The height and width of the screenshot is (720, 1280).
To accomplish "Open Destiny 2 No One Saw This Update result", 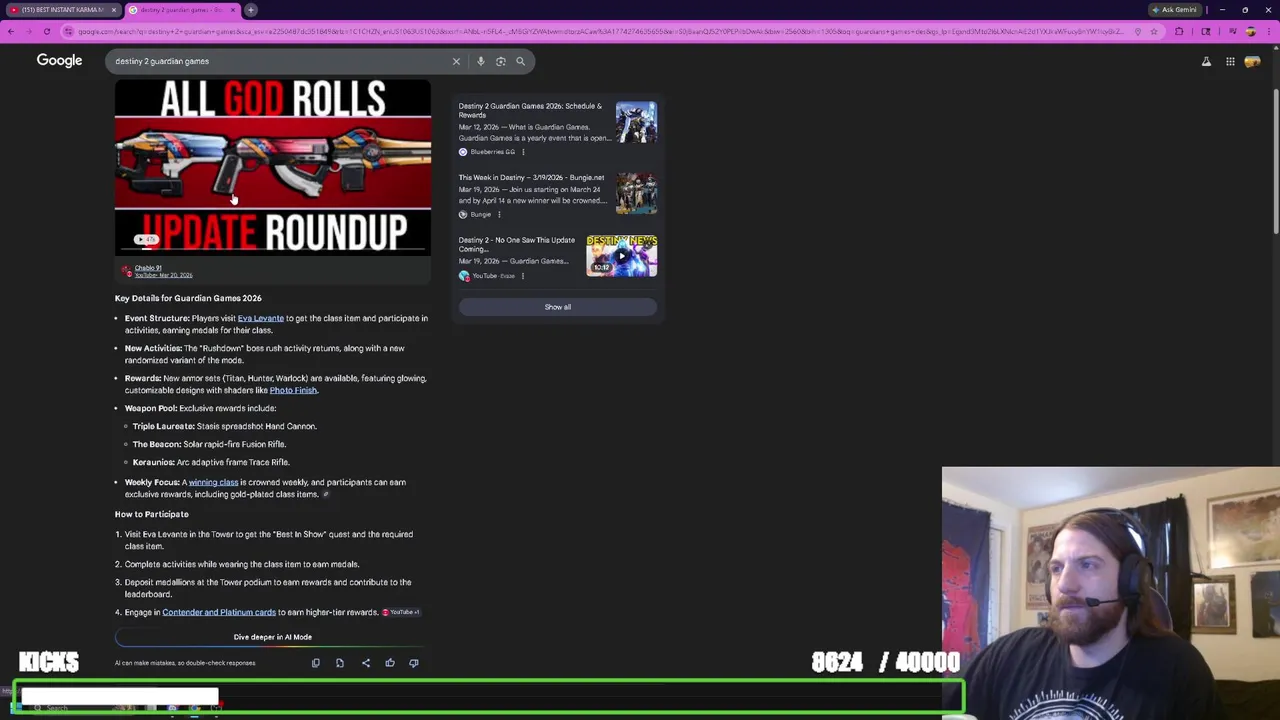I will (517, 244).
